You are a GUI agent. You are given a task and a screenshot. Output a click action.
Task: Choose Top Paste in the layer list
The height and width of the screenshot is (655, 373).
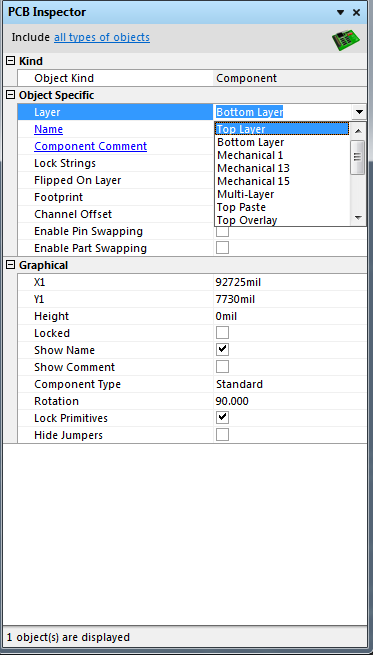(x=282, y=207)
